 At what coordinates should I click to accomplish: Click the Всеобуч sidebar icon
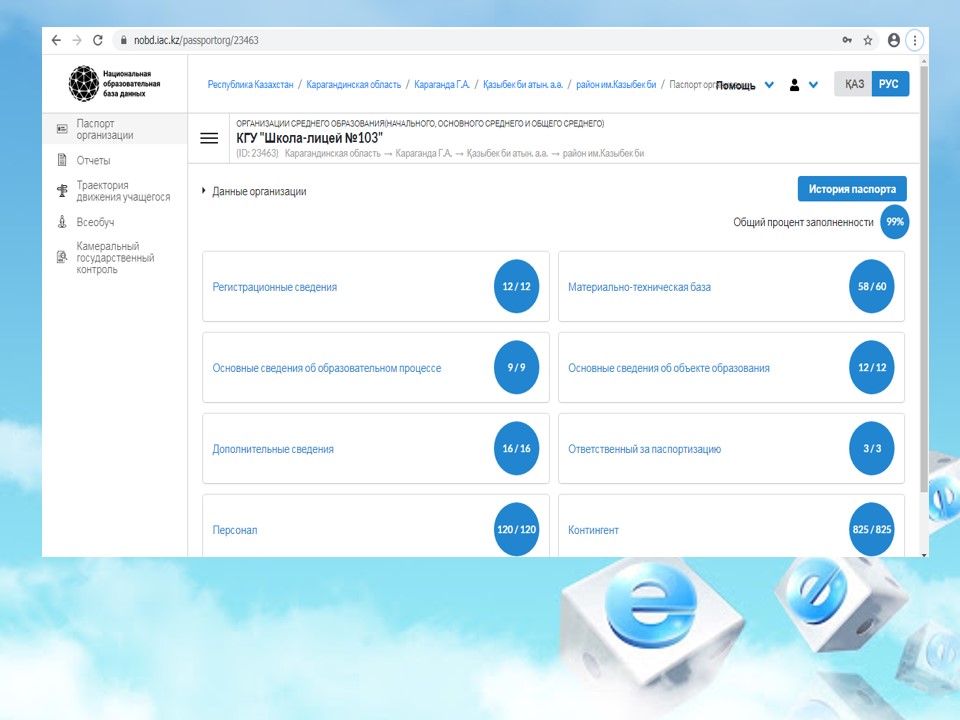coord(62,222)
